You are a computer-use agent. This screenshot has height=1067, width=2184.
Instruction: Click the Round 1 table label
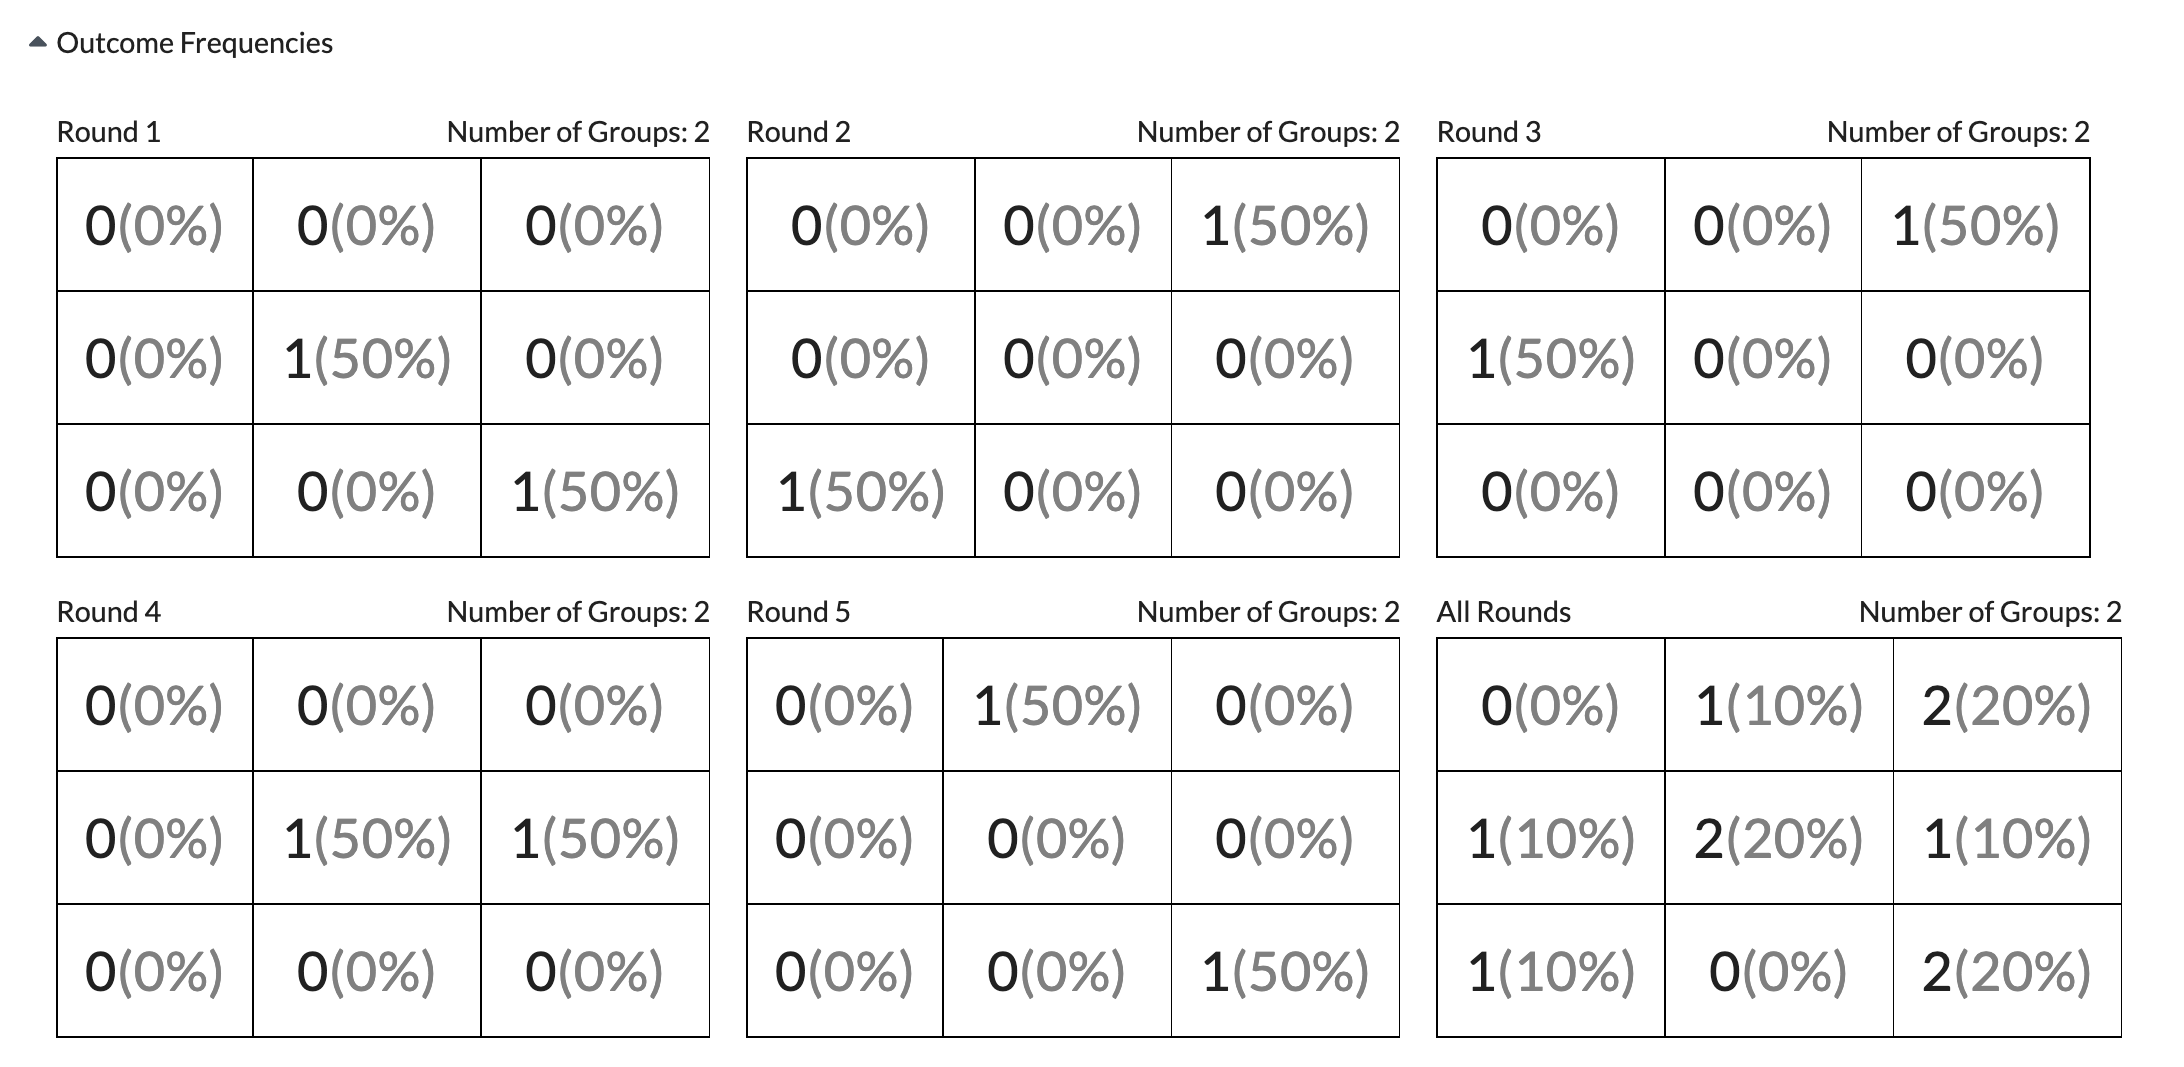point(109,132)
